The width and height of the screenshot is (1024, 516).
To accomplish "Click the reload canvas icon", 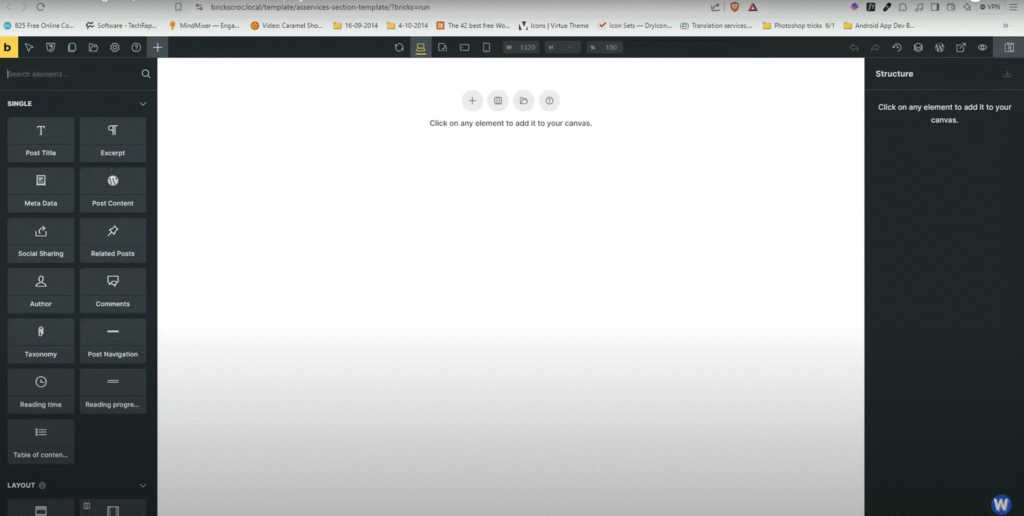I will 399,47.
